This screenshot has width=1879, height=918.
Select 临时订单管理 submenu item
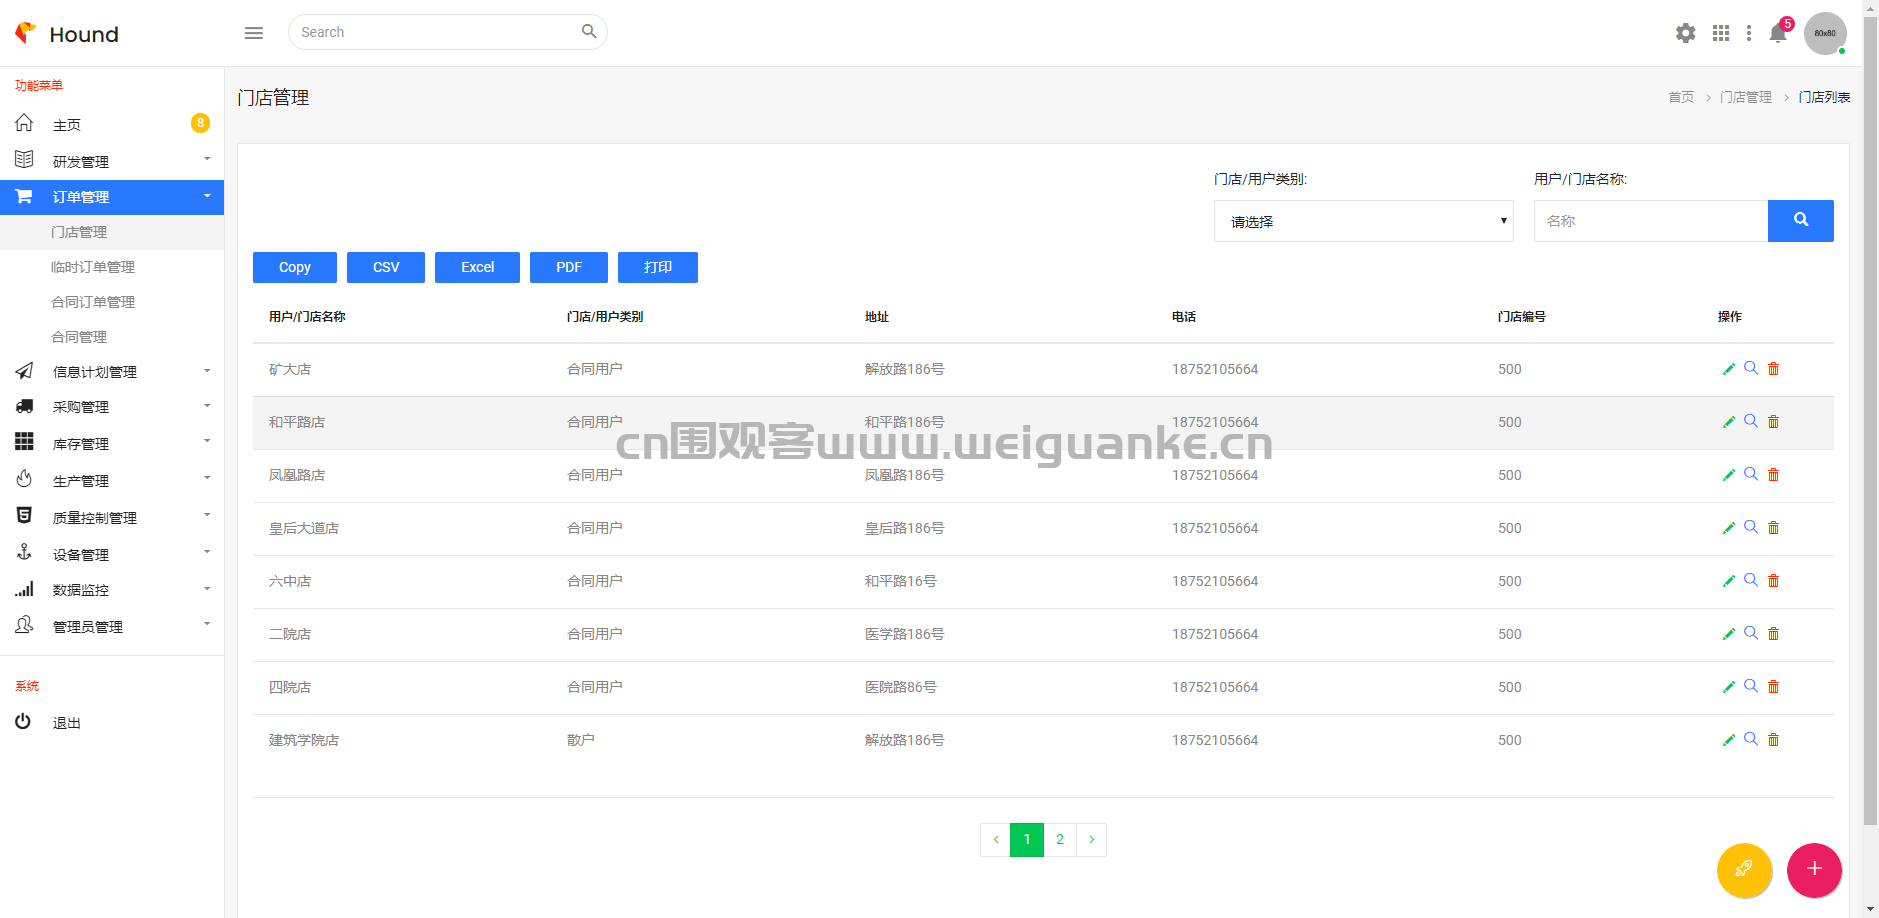(93, 267)
